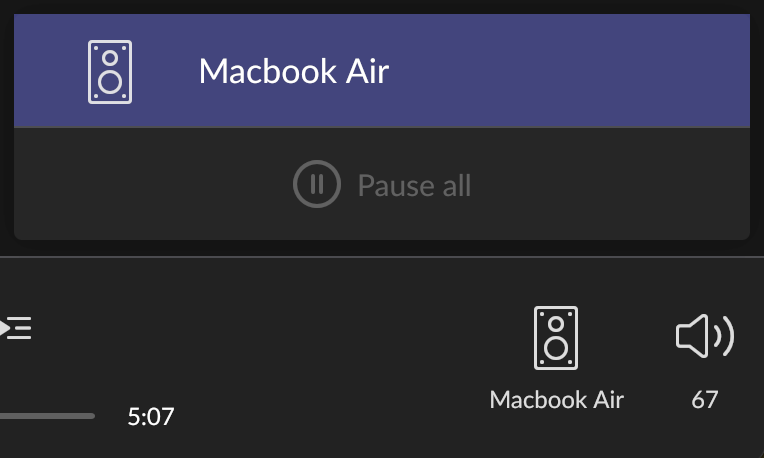The height and width of the screenshot is (458, 764).
Task: Click the end of the seek bar
Action: [x=92, y=416]
